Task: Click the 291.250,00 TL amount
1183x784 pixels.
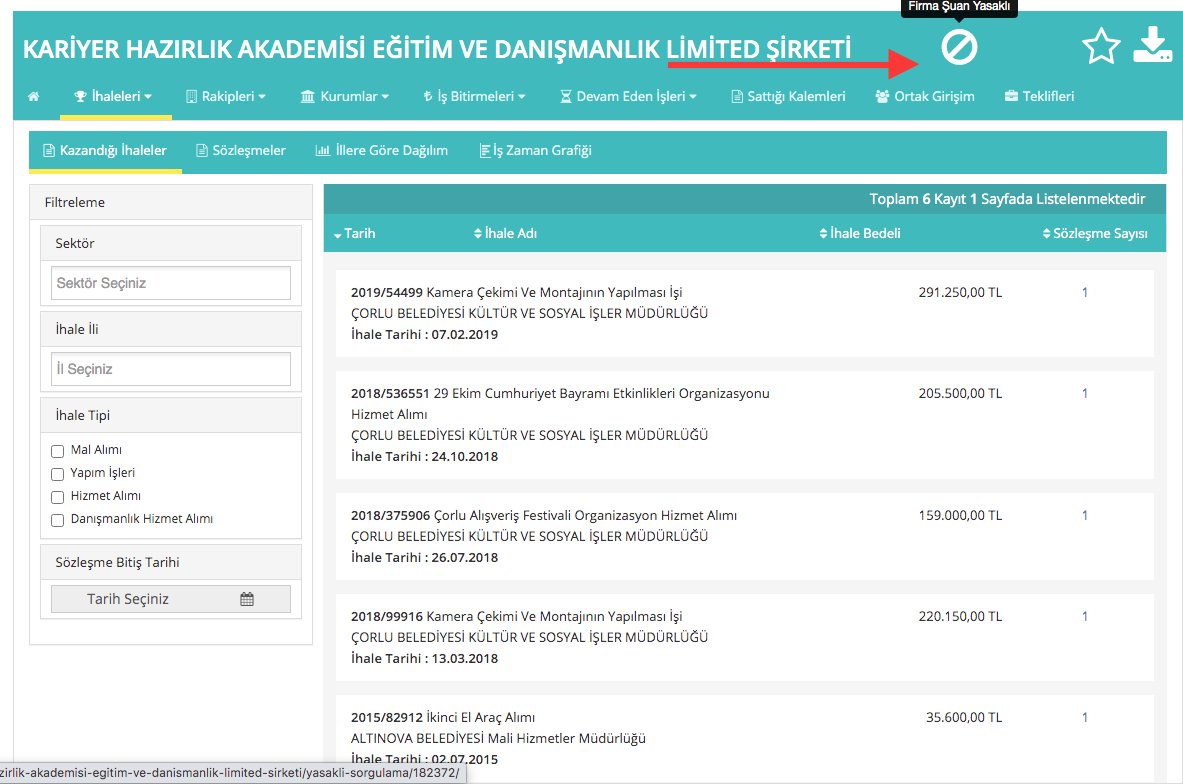Action: click(960, 293)
